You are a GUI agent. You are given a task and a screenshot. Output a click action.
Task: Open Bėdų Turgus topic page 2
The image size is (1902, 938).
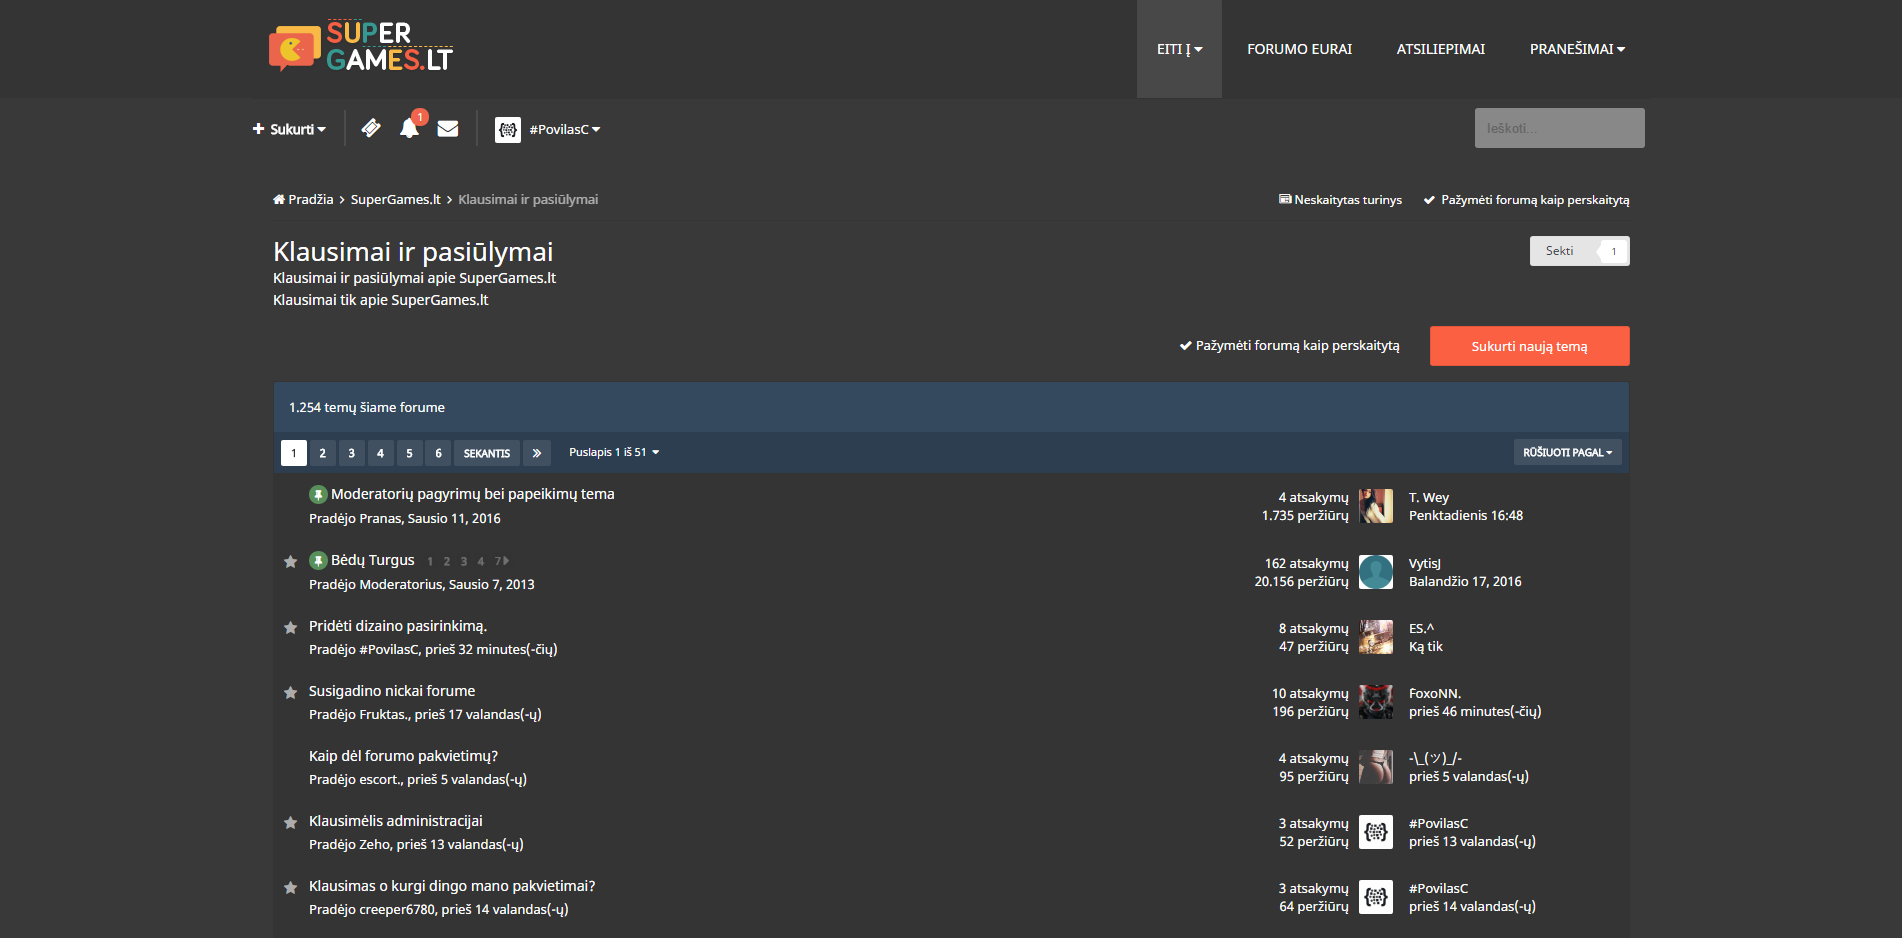tap(447, 561)
